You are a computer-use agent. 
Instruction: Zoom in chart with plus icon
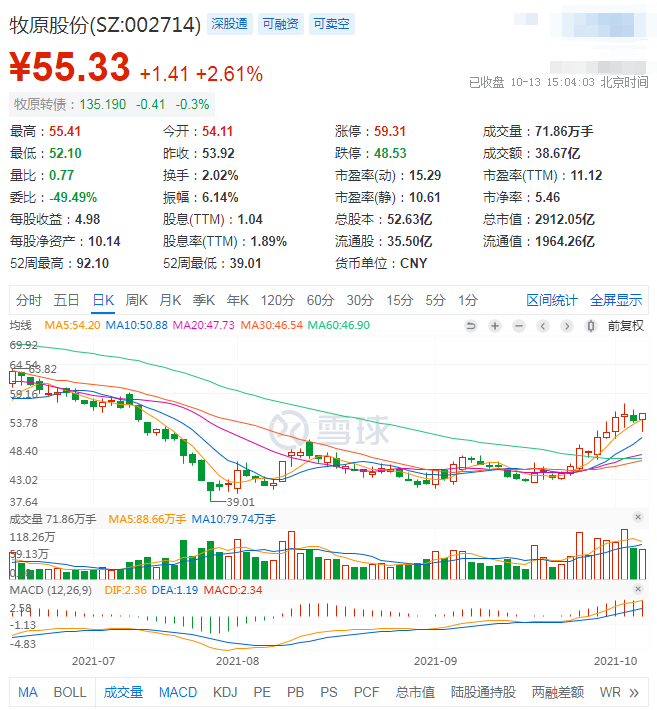495,326
